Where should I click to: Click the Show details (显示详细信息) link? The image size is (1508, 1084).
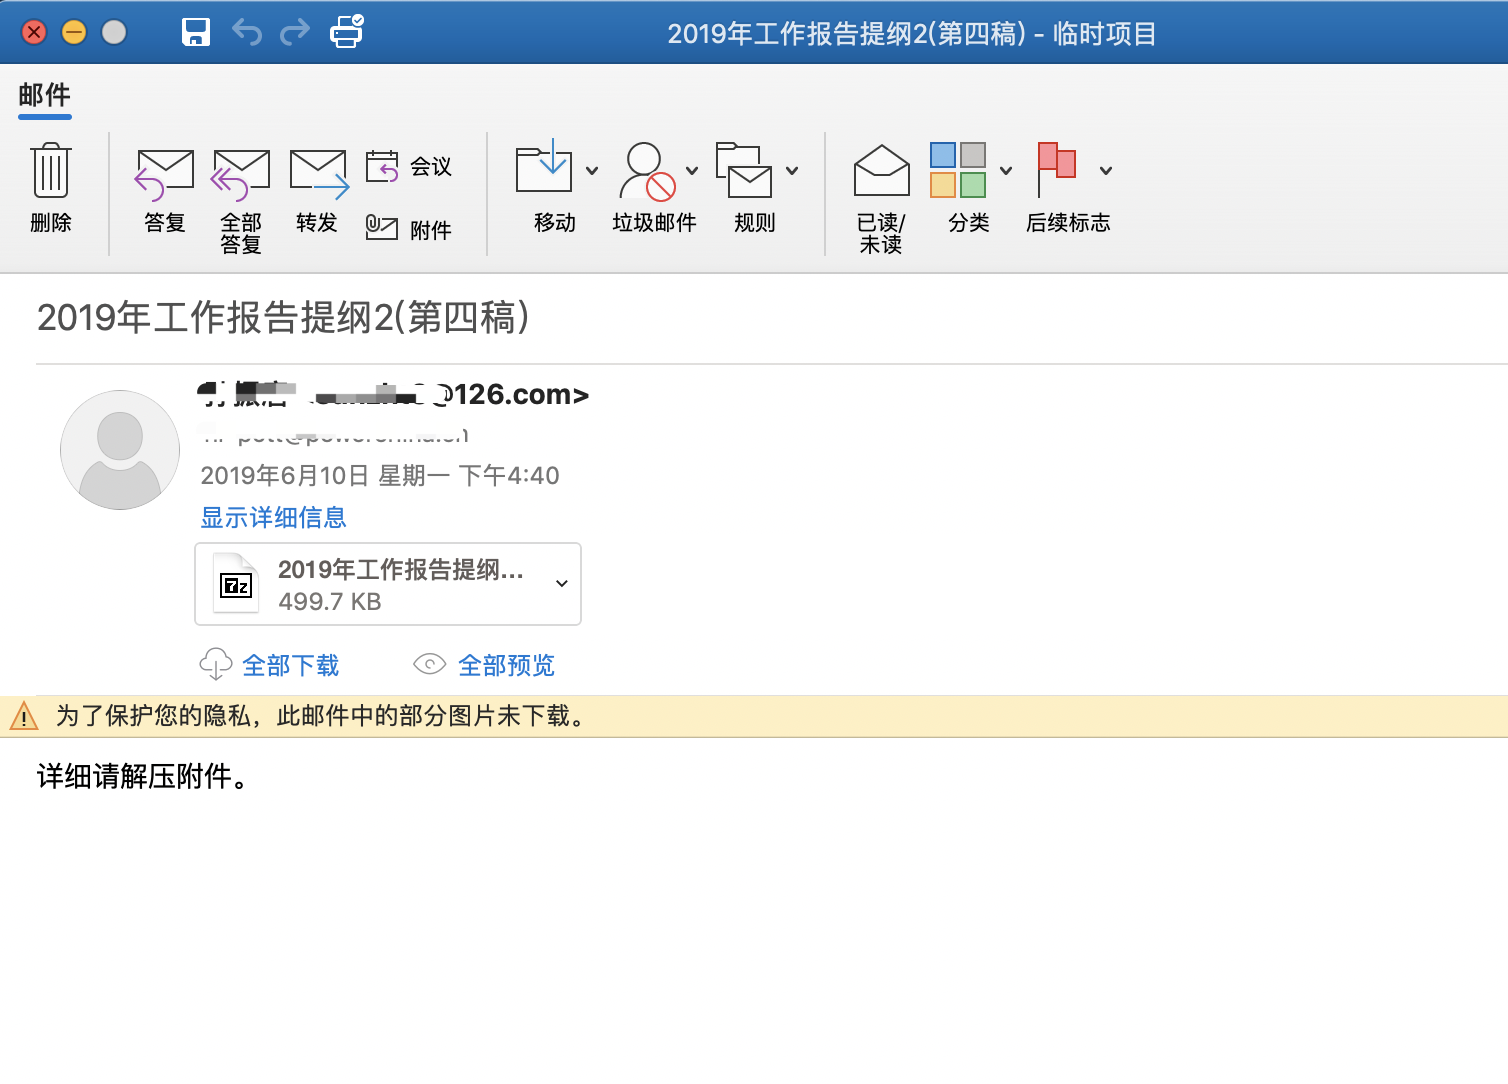[273, 517]
